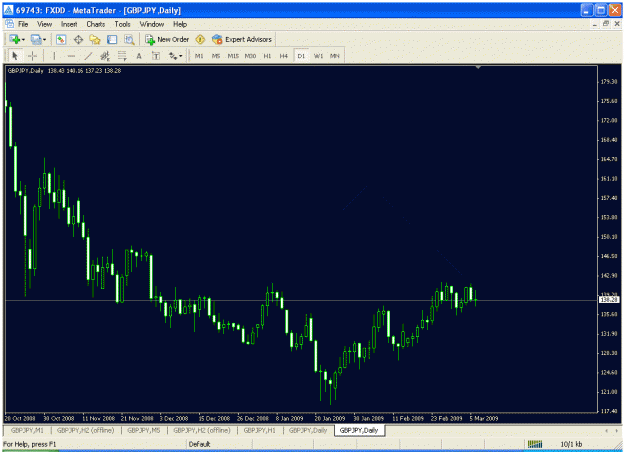Minimize the inner chart window
The height and width of the screenshot is (452, 625).
(595, 24)
